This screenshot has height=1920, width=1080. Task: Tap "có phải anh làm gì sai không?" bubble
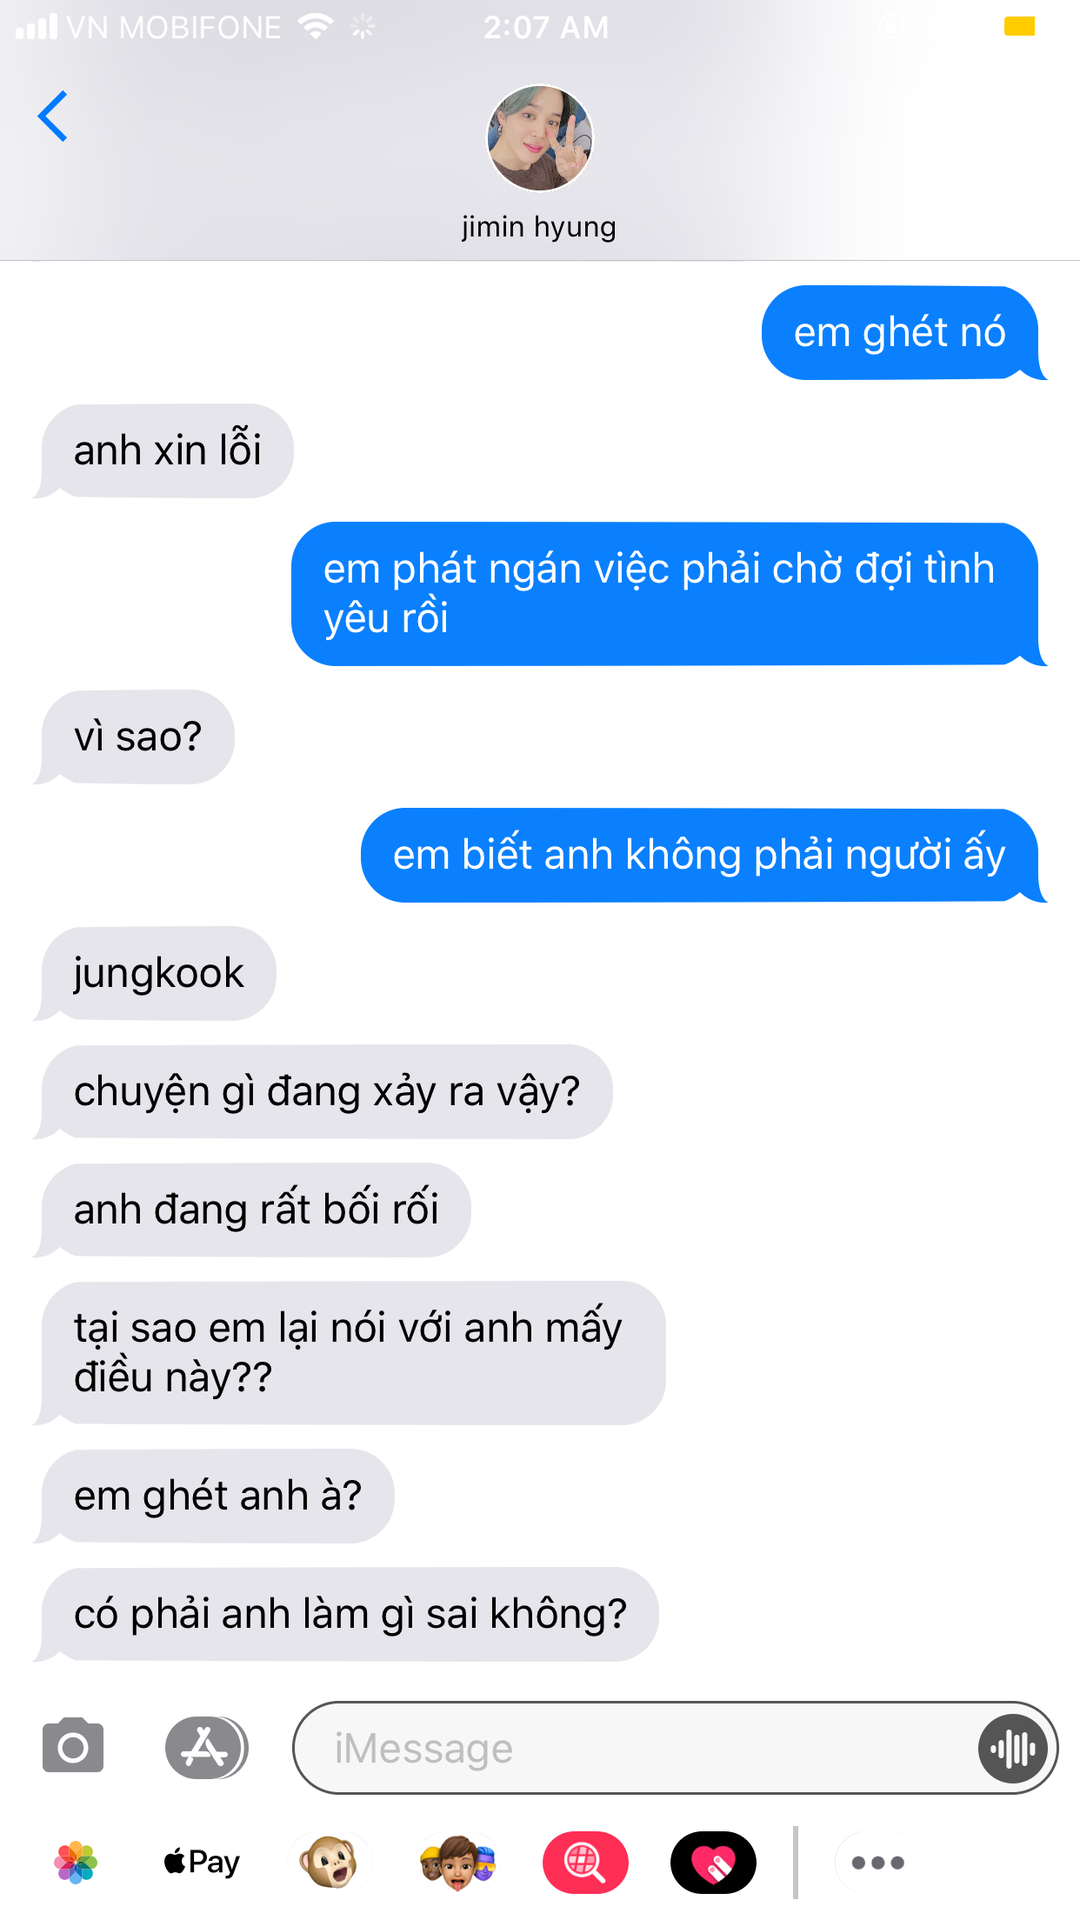(347, 1614)
